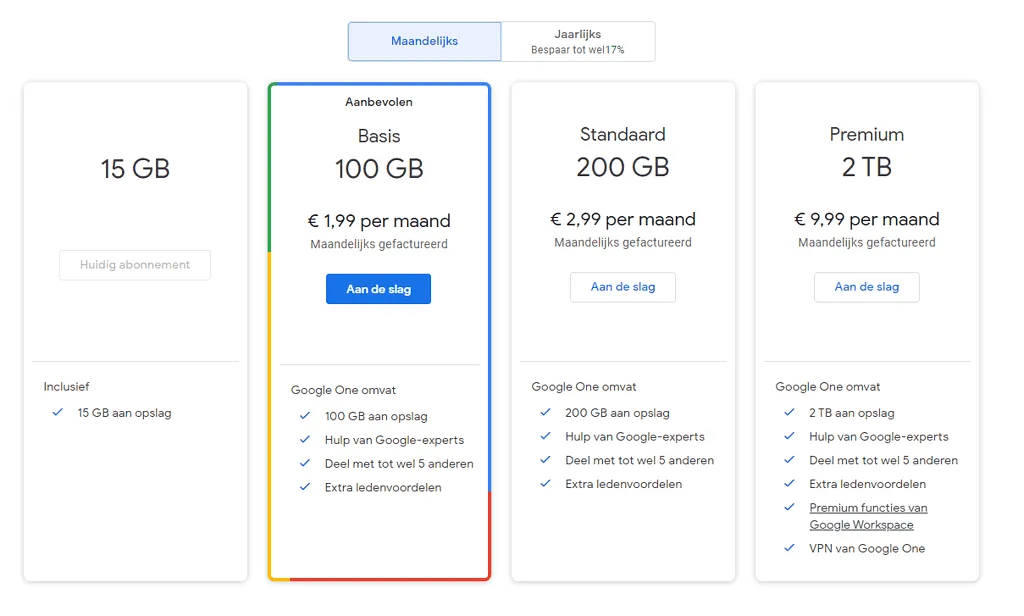
Task: Click the Premium plan title
Action: (866, 134)
